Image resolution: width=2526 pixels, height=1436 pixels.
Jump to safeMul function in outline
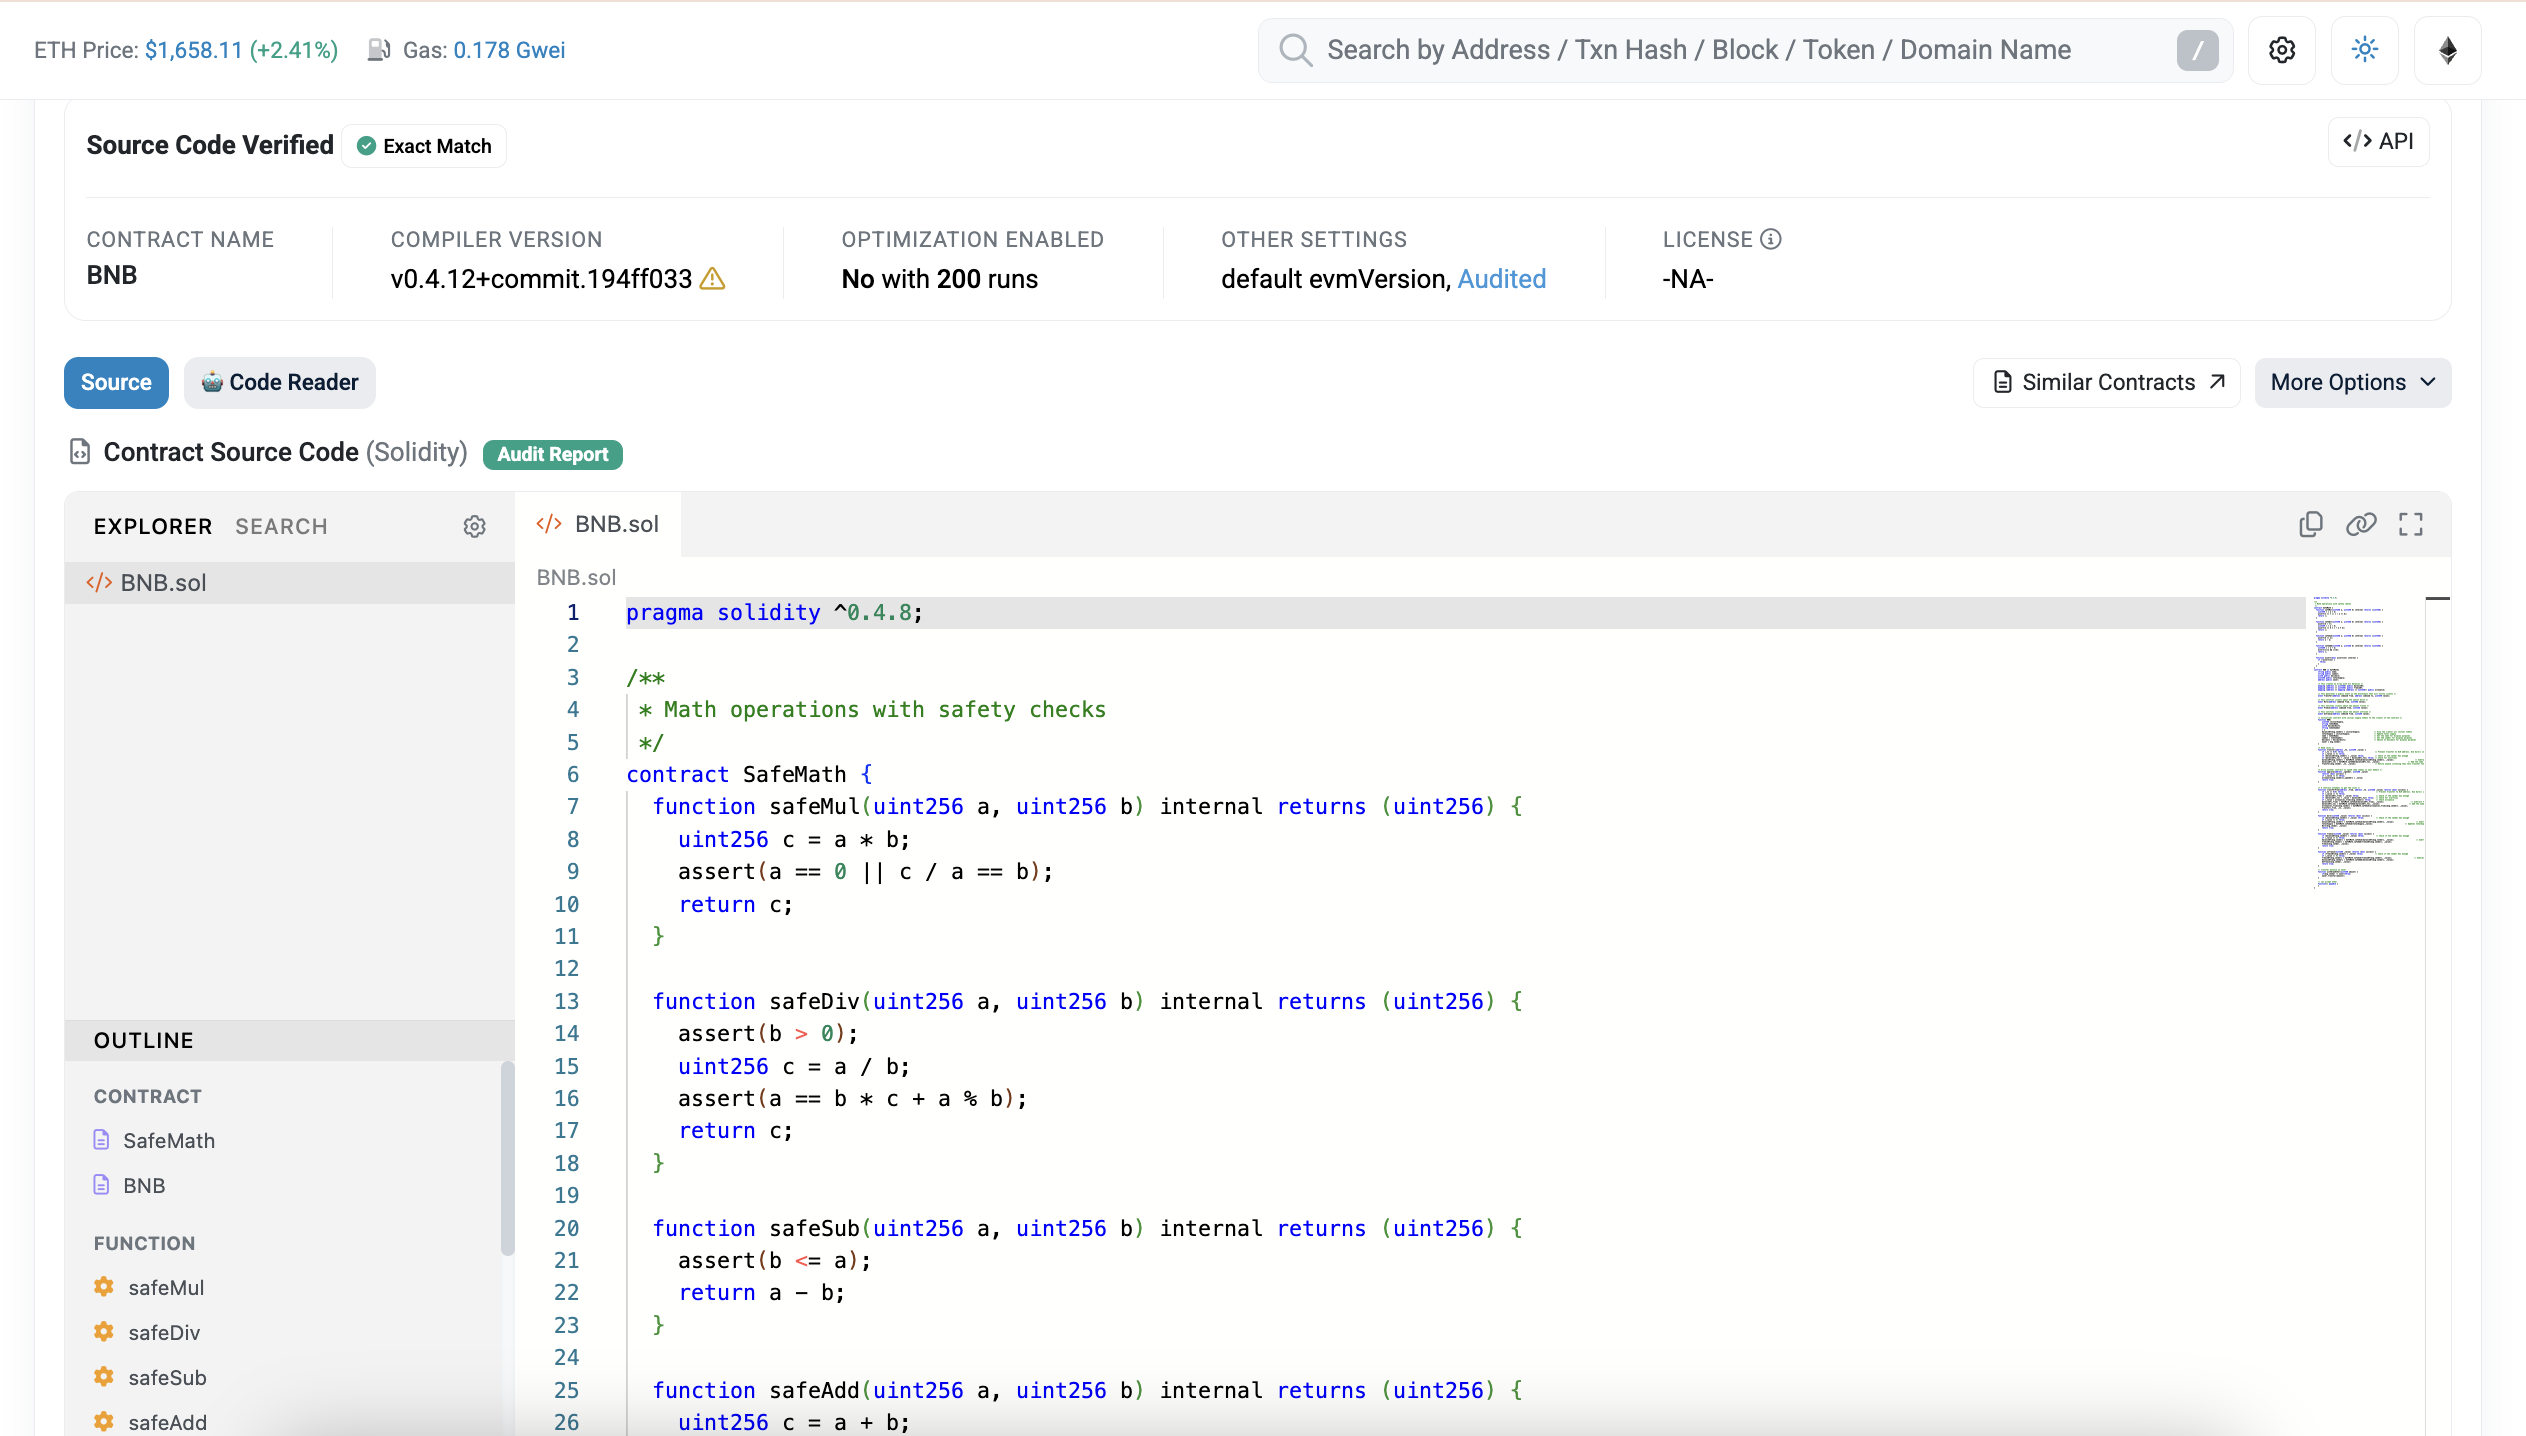(166, 1287)
